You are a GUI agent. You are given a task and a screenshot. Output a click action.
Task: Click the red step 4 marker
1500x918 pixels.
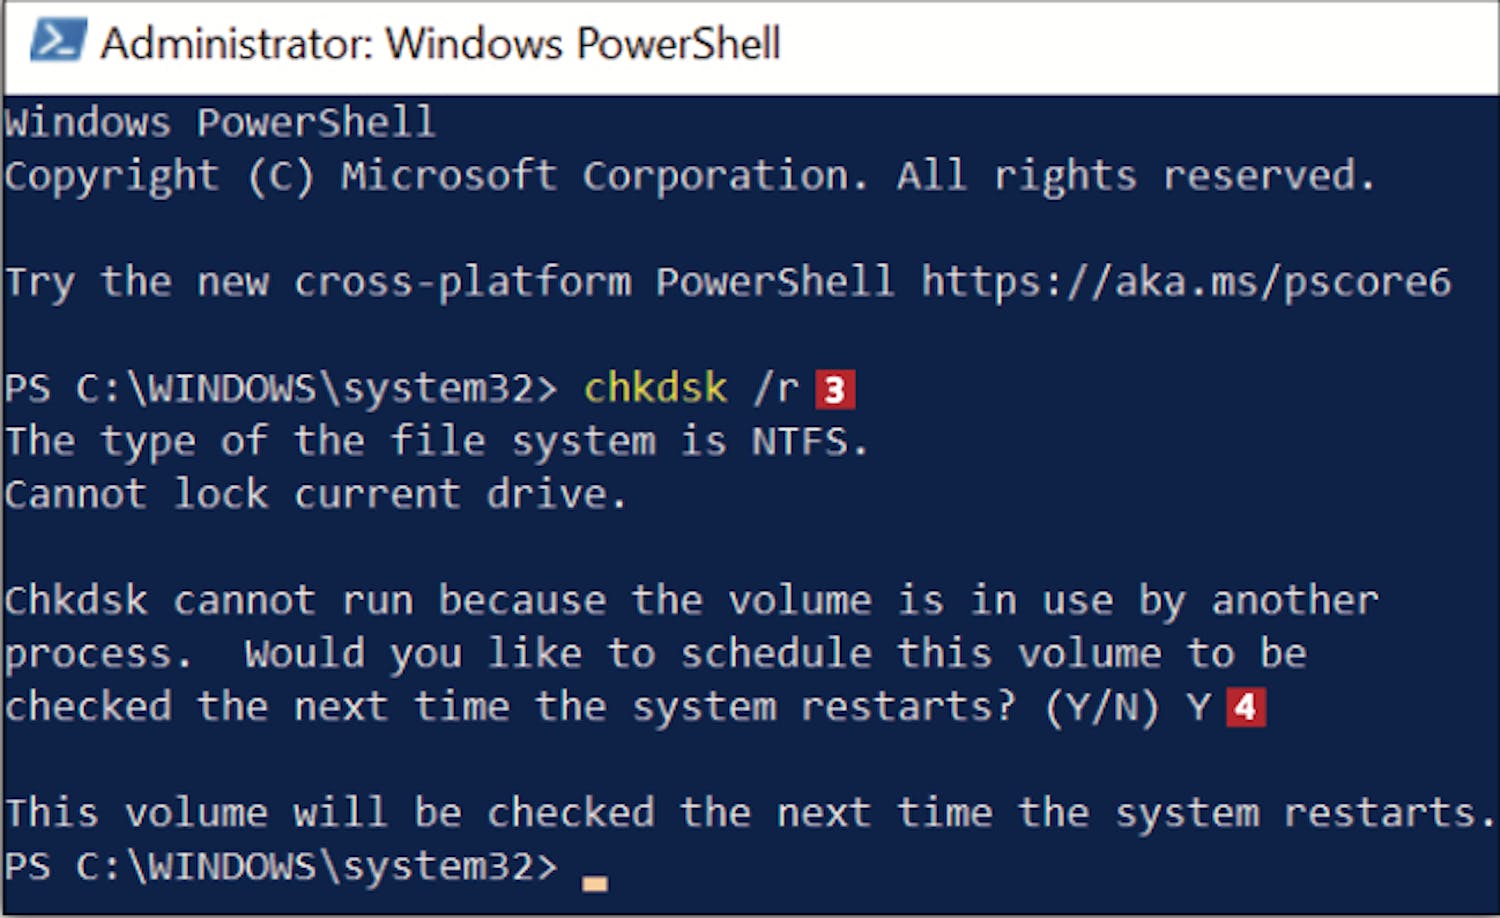(1245, 707)
